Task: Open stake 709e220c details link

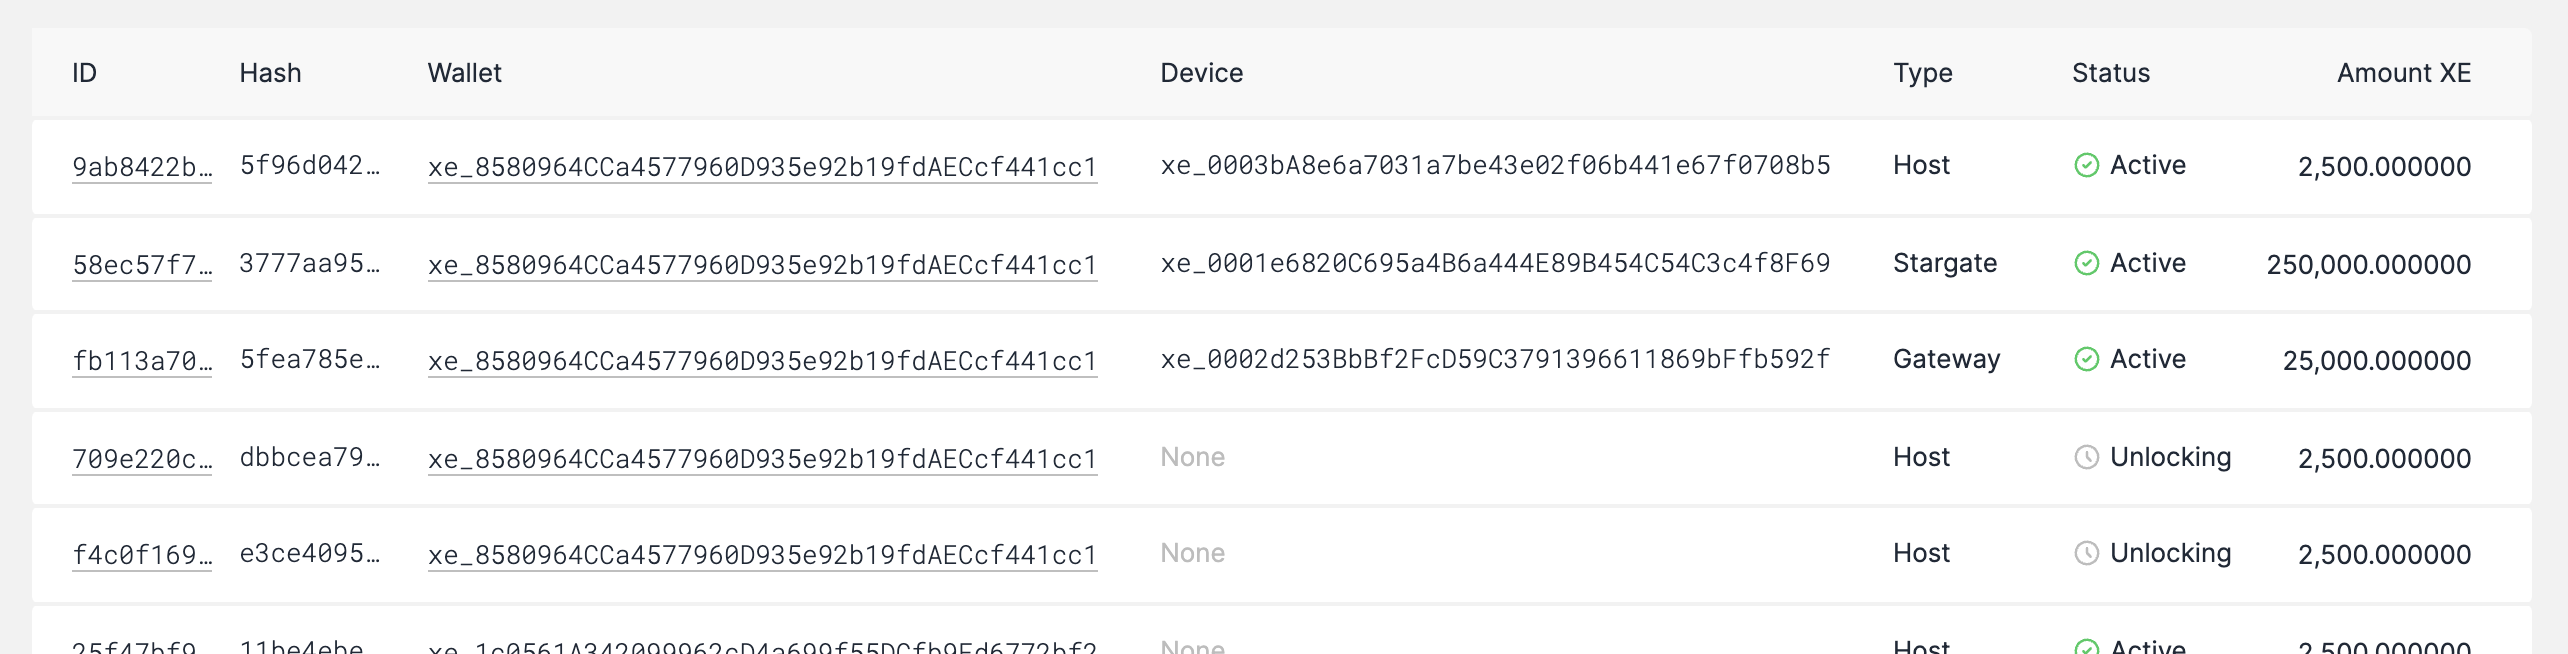Action: coord(142,458)
